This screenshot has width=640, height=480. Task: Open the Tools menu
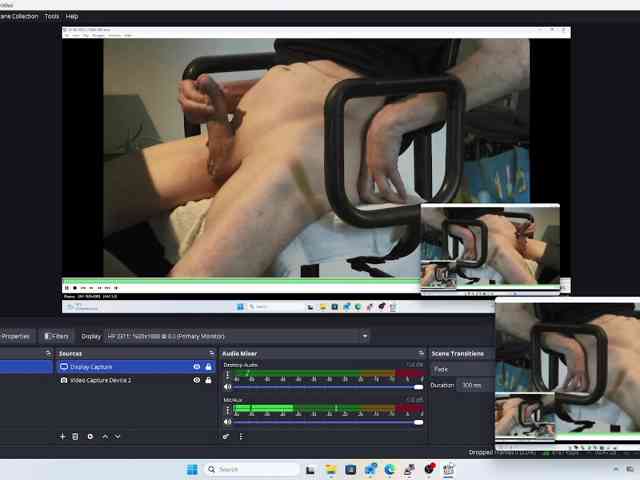(51, 16)
